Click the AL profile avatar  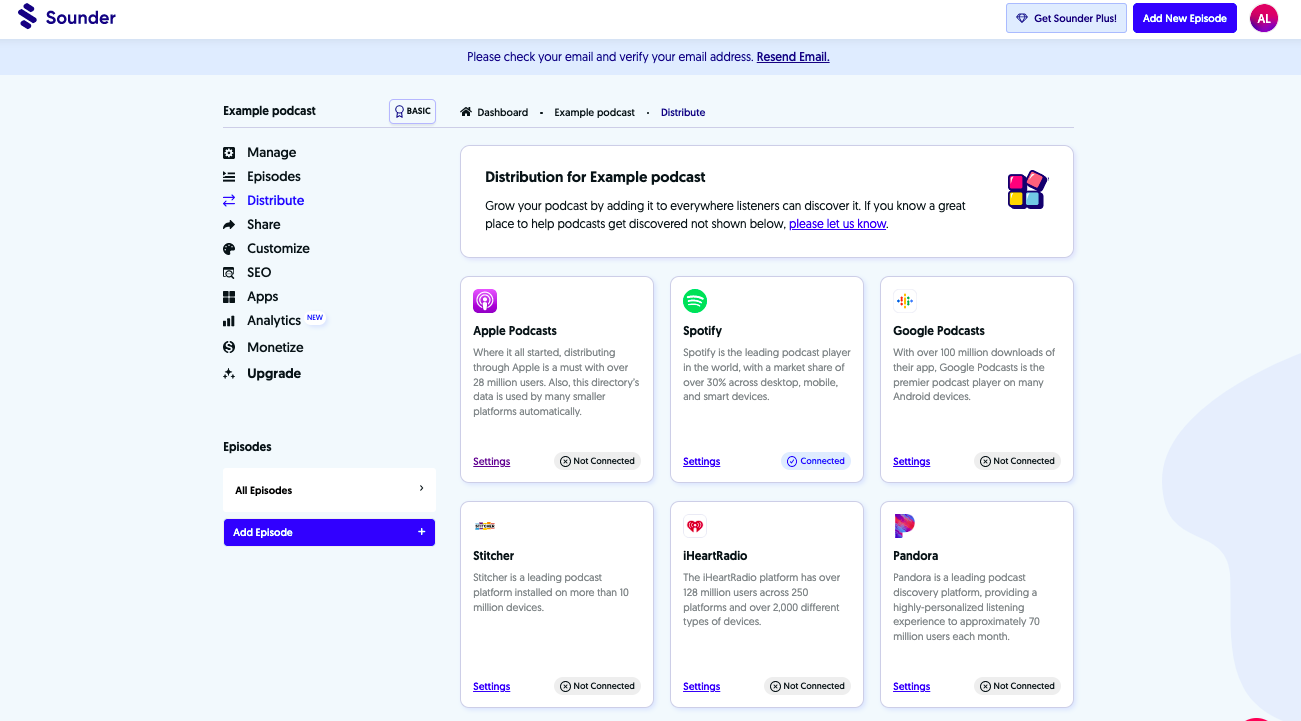point(1263,17)
